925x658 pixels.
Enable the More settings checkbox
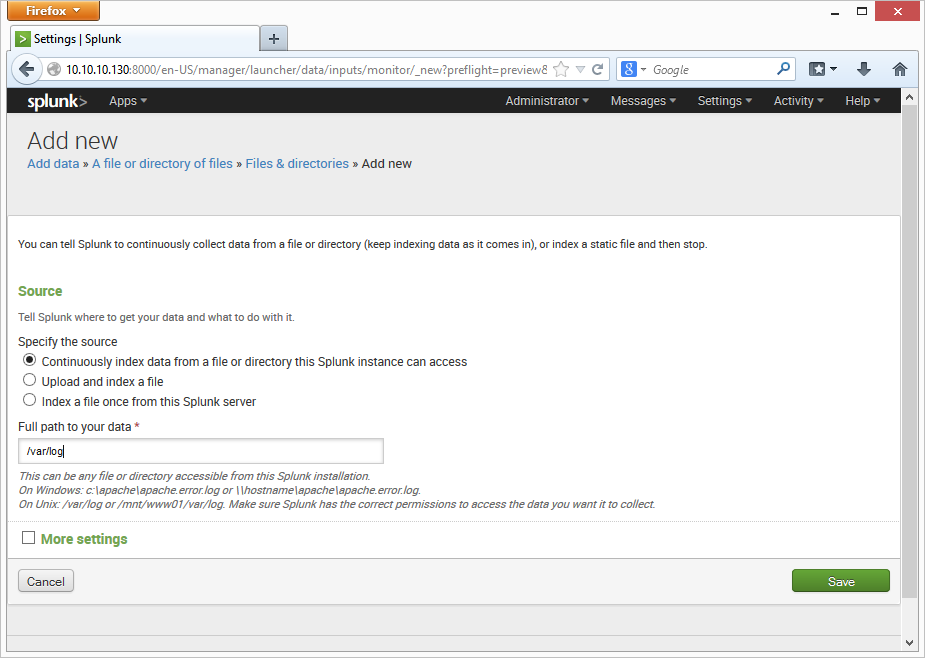tap(28, 537)
